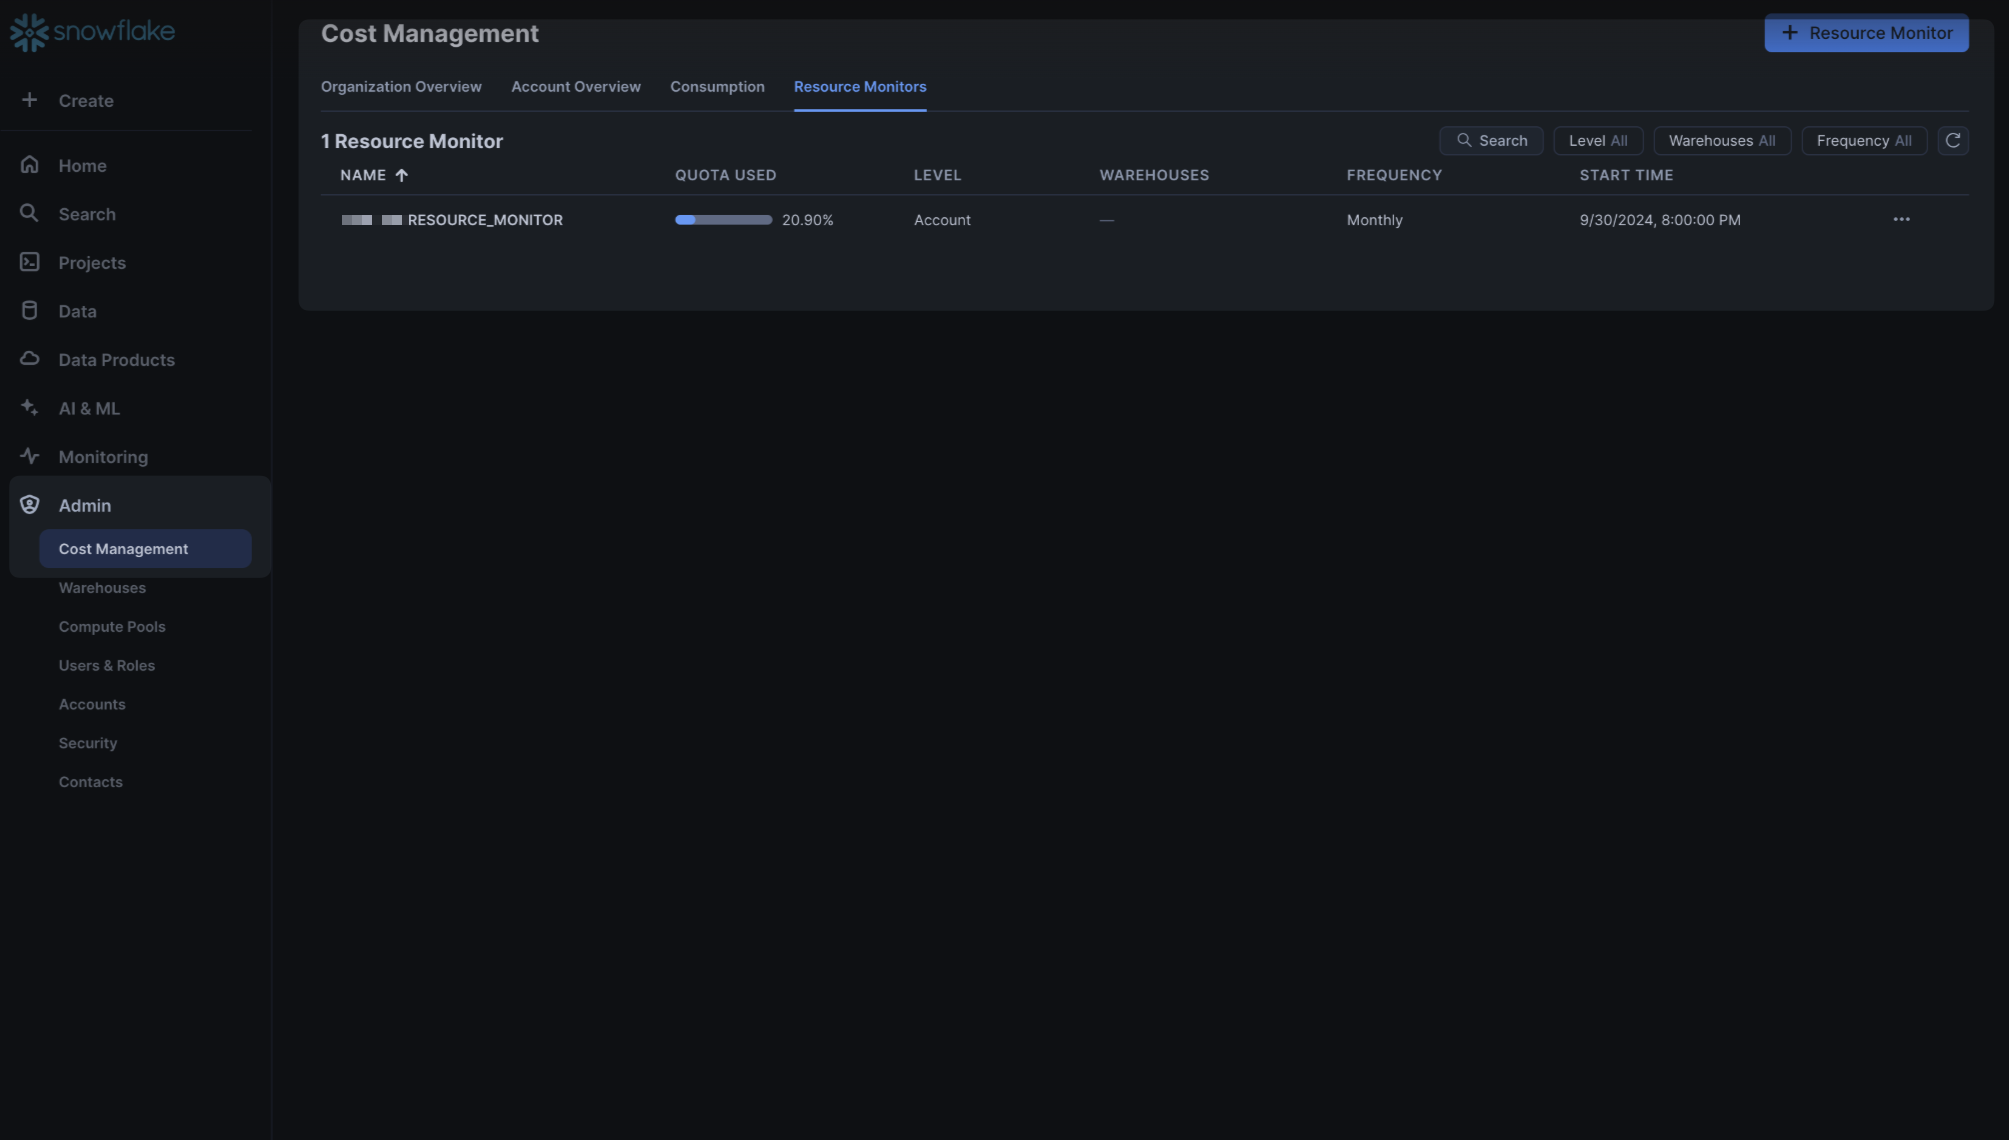This screenshot has height=1140, width=2009.
Task: Click the Account level cell
Action: 942,220
